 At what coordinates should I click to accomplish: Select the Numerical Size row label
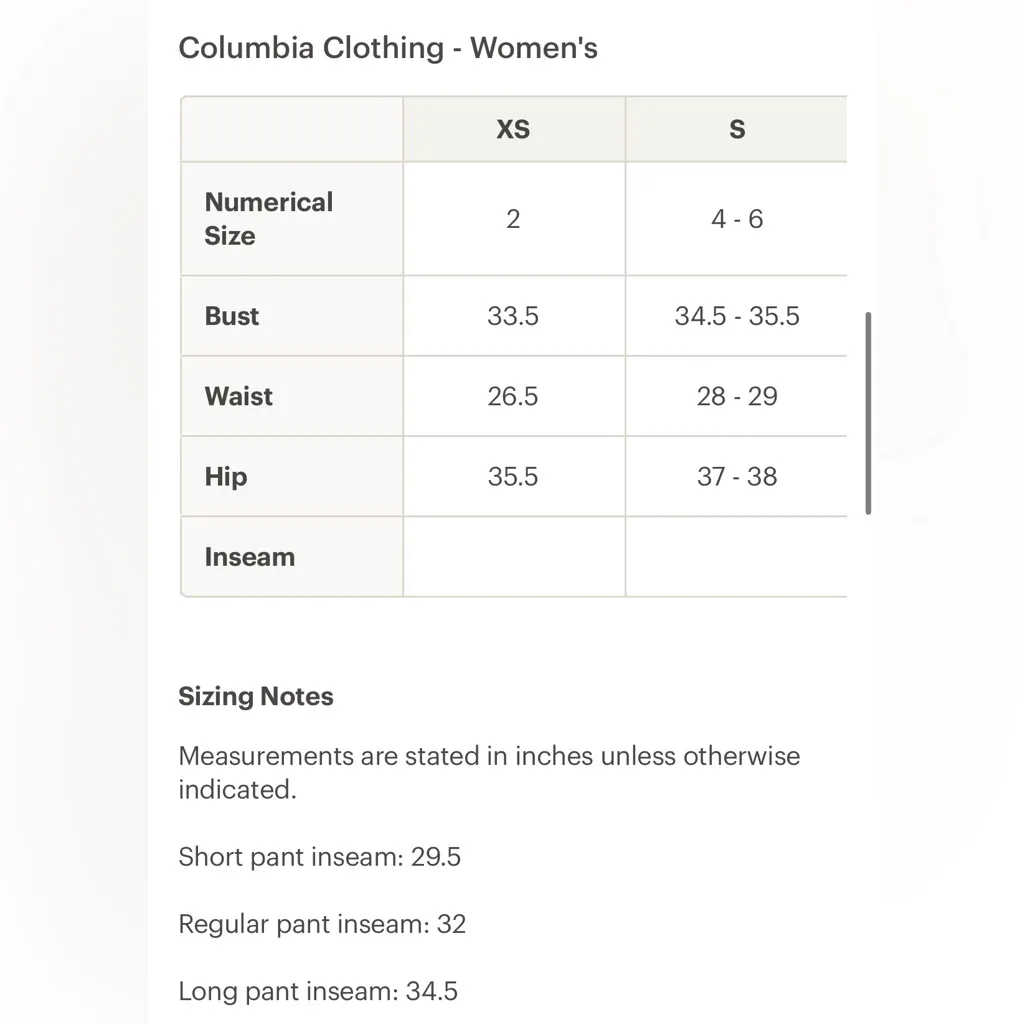click(269, 219)
